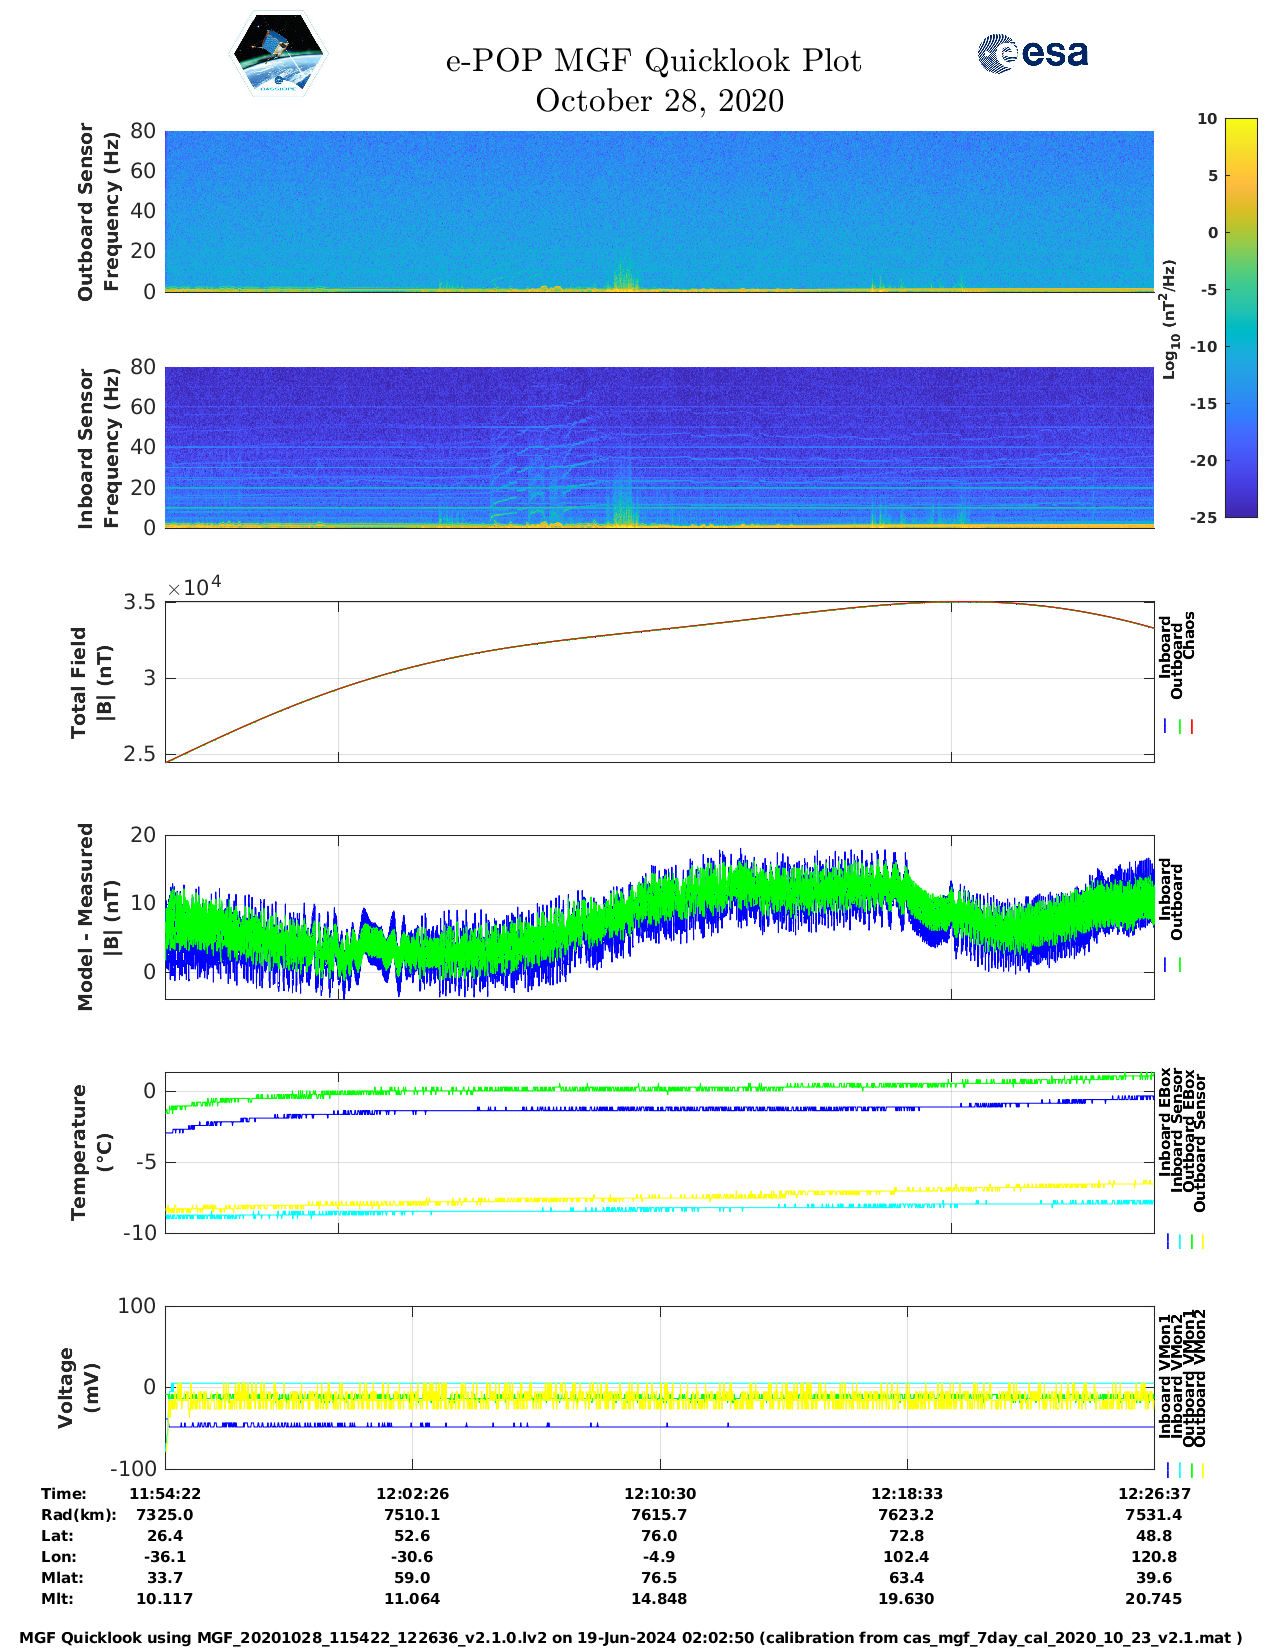Screen dimensions: 1275x1650
Task: Click the Log10 (nT²/Hz) colorbar label
Action: [x=1169, y=319]
